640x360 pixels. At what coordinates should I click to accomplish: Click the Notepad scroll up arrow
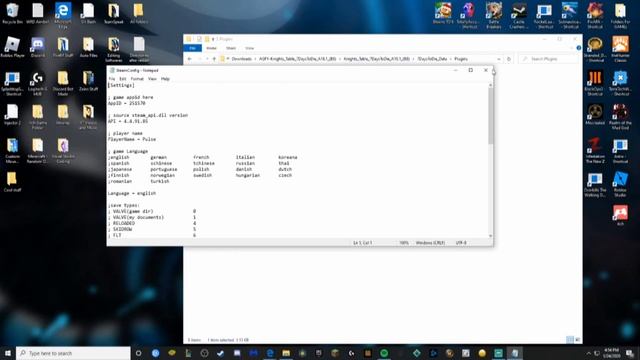[490, 85]
